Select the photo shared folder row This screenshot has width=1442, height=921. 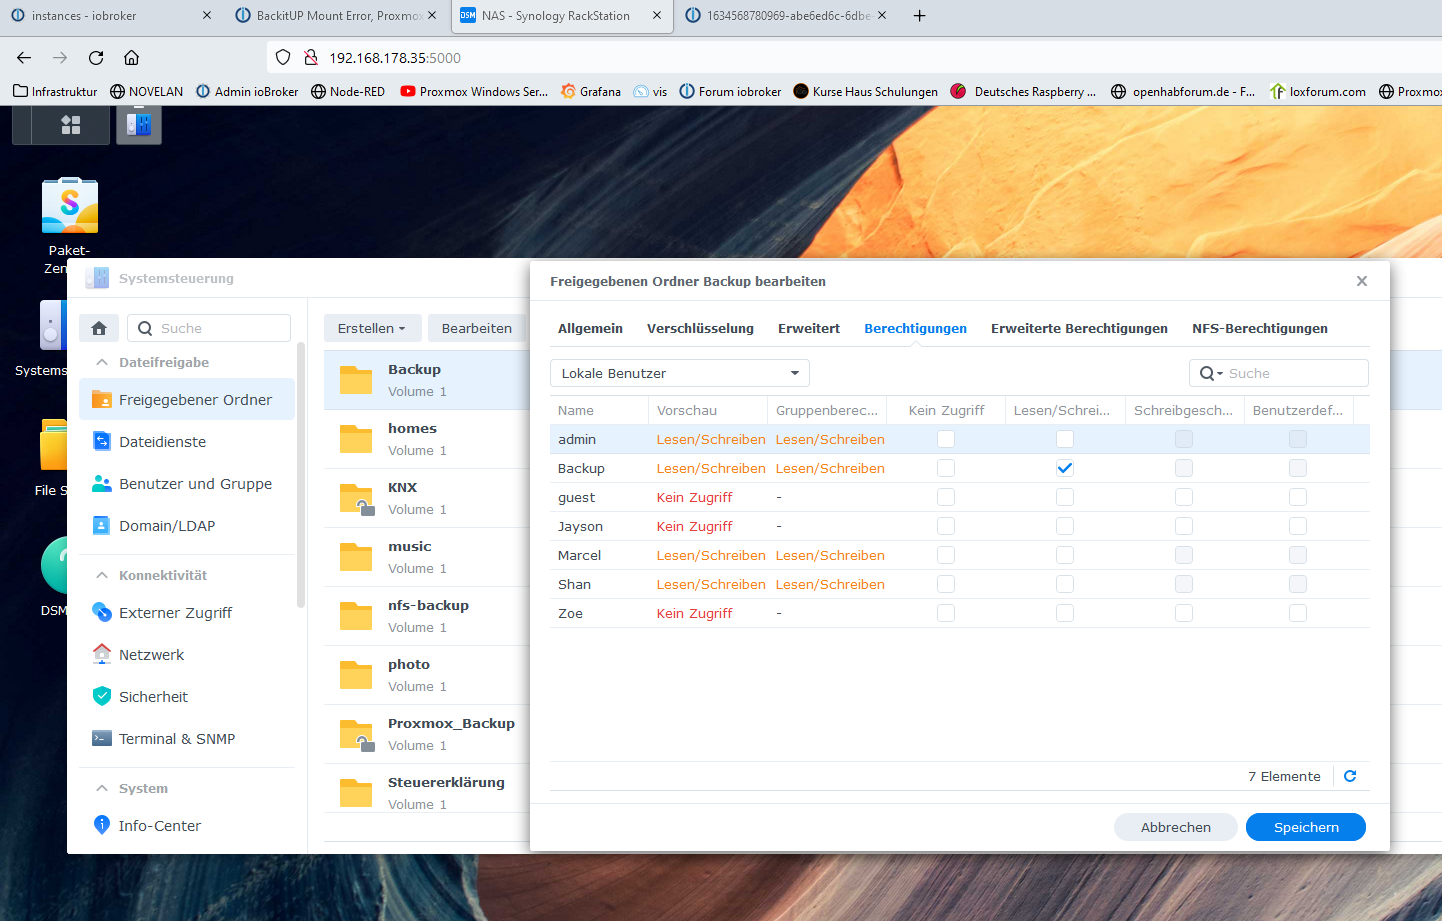tap(427, 675)
